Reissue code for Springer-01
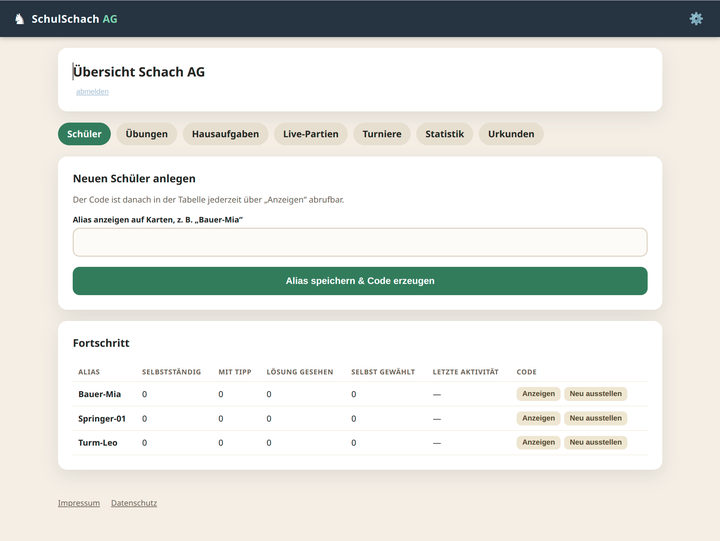720x541 pixels. pyautogui.click(x=596, y=418)
